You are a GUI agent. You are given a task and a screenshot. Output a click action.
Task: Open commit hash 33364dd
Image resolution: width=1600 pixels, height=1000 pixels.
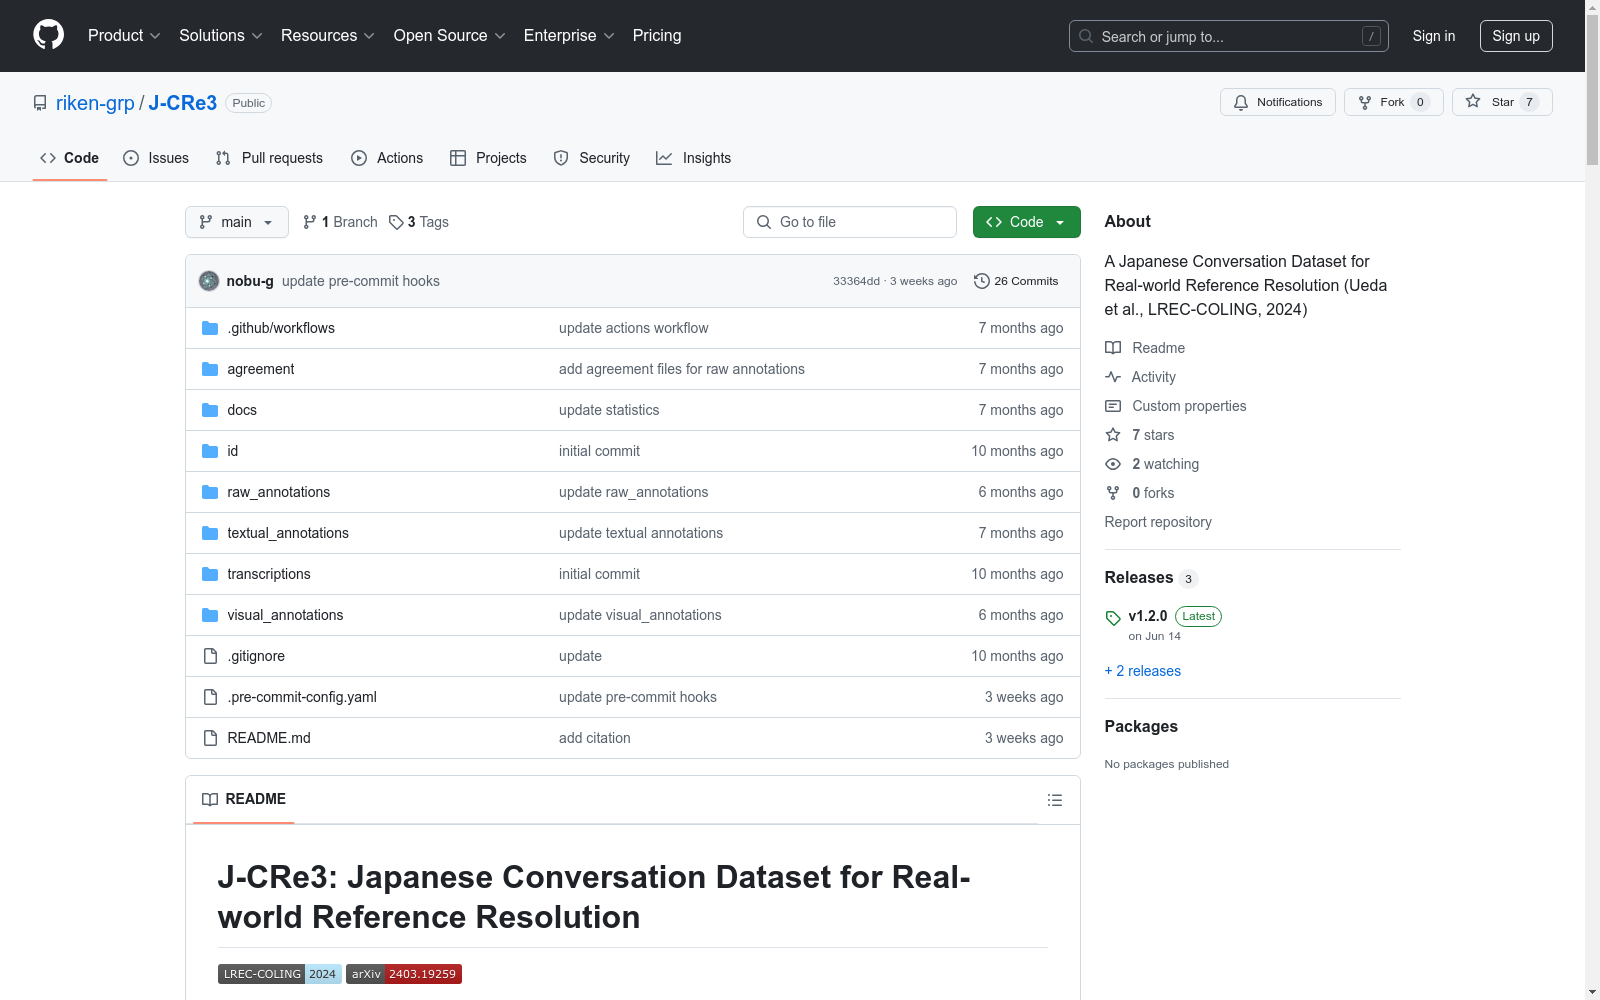pos(856,281)
